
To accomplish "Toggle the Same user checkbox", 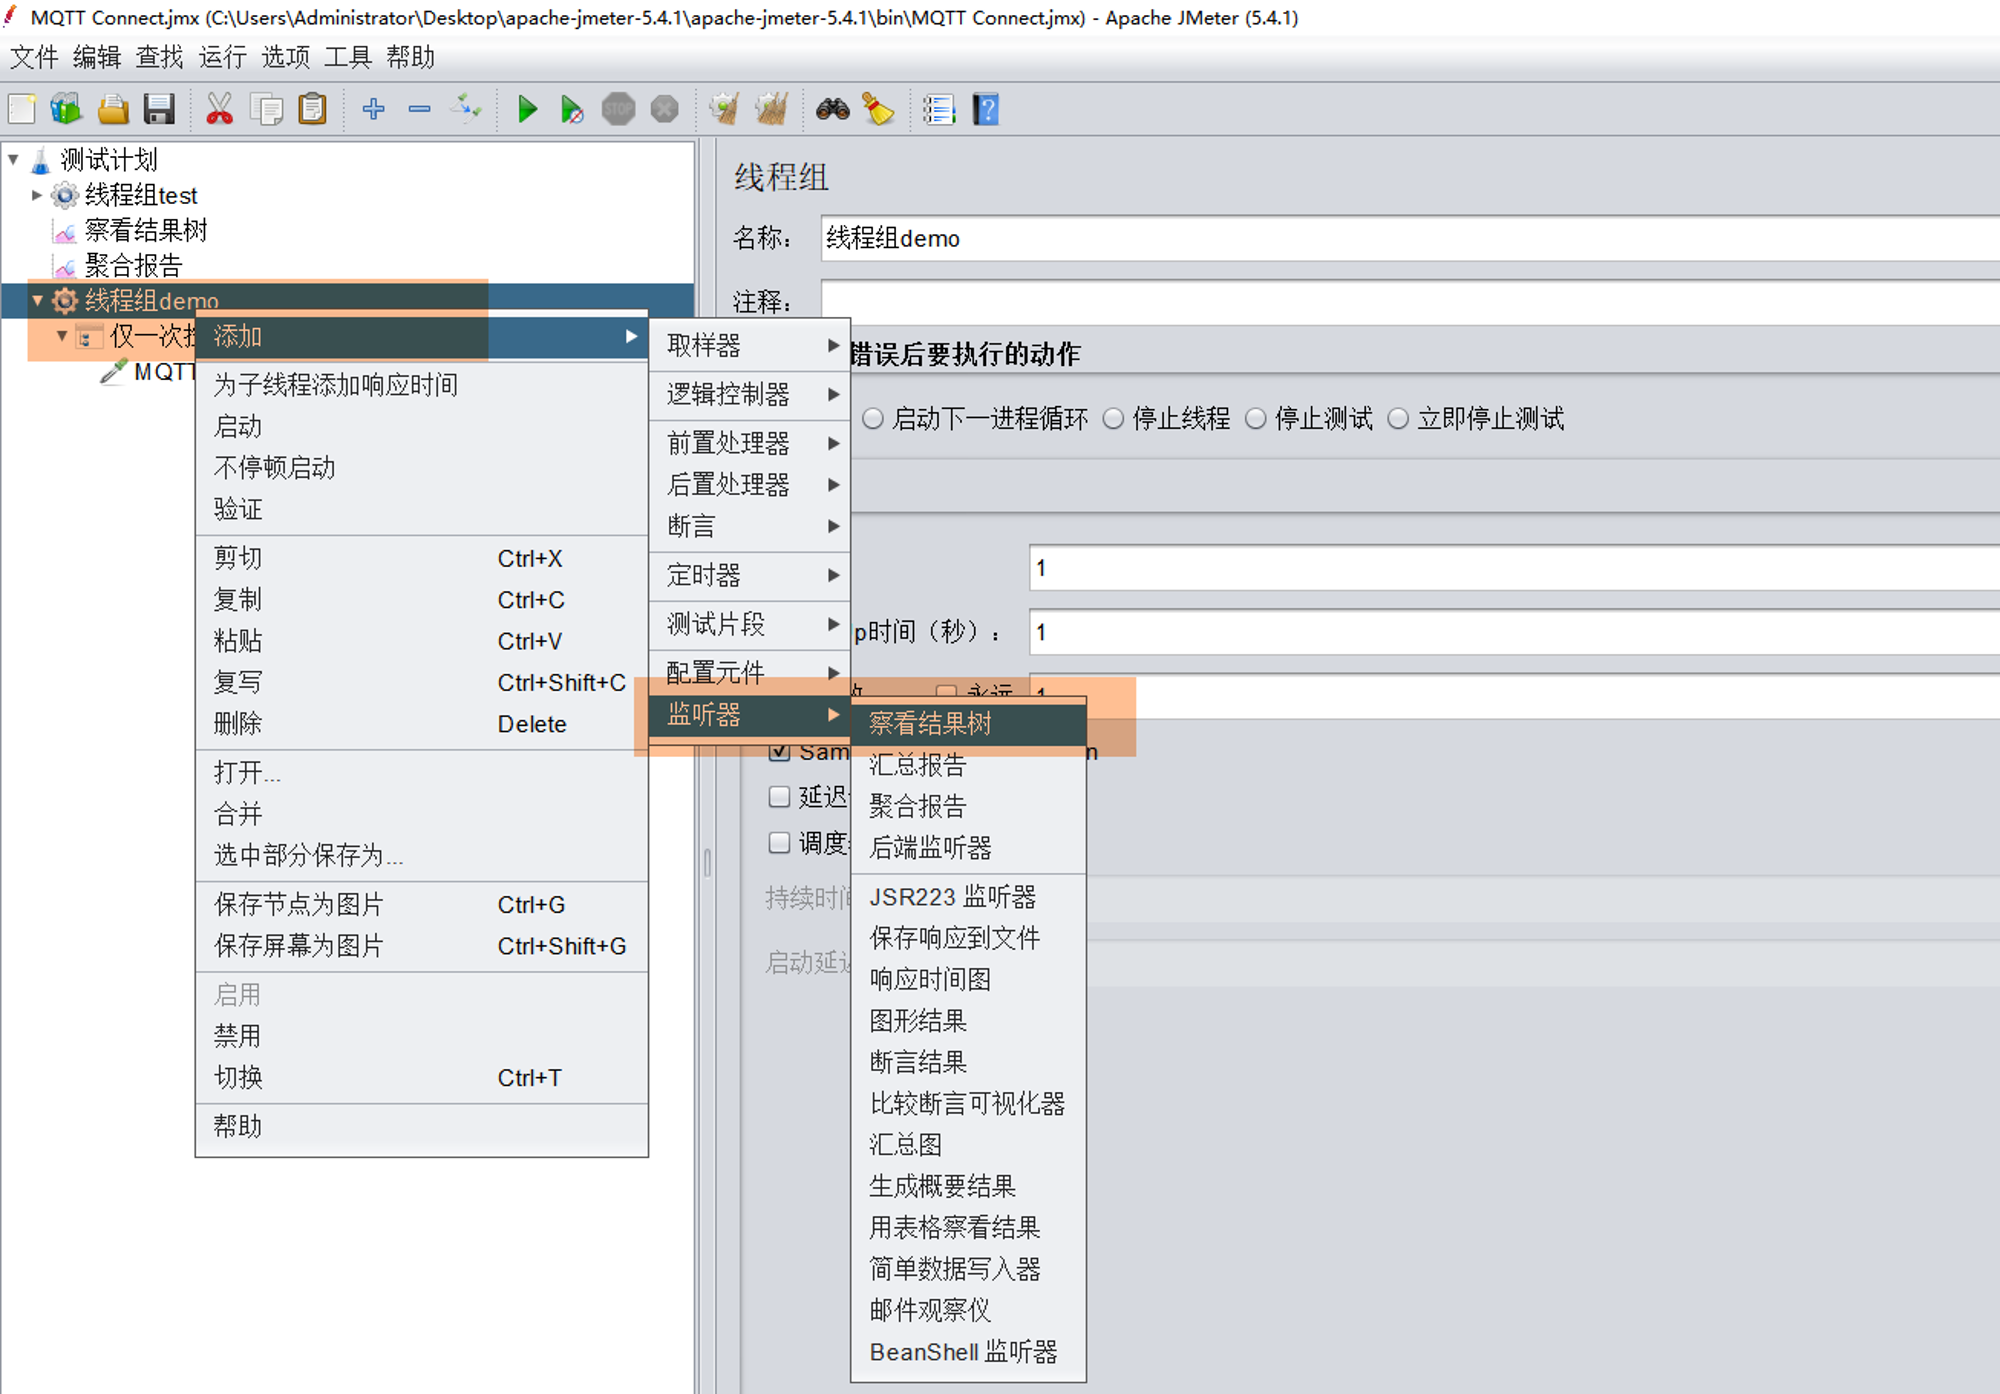I will [780, 751].
